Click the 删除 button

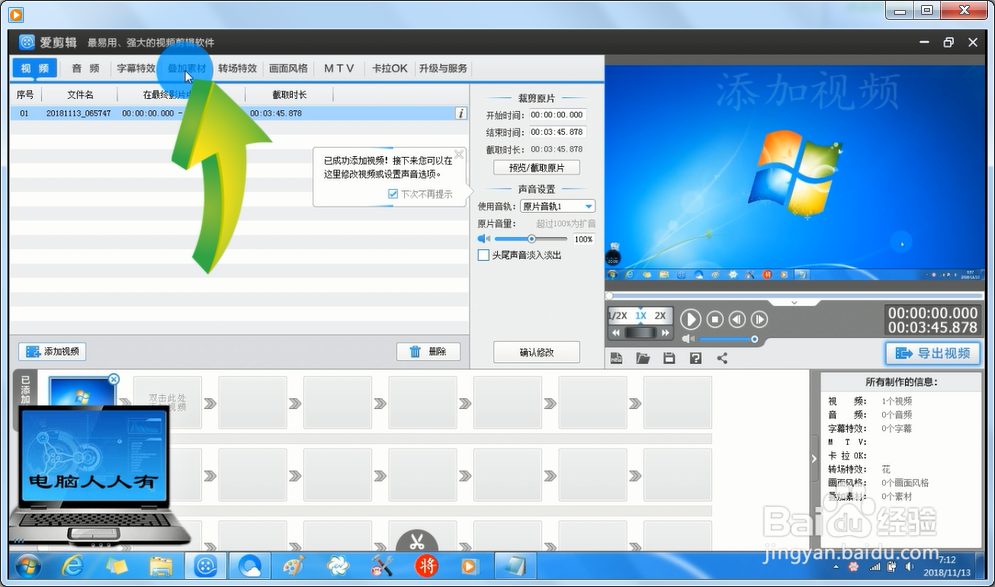point(428,352)
